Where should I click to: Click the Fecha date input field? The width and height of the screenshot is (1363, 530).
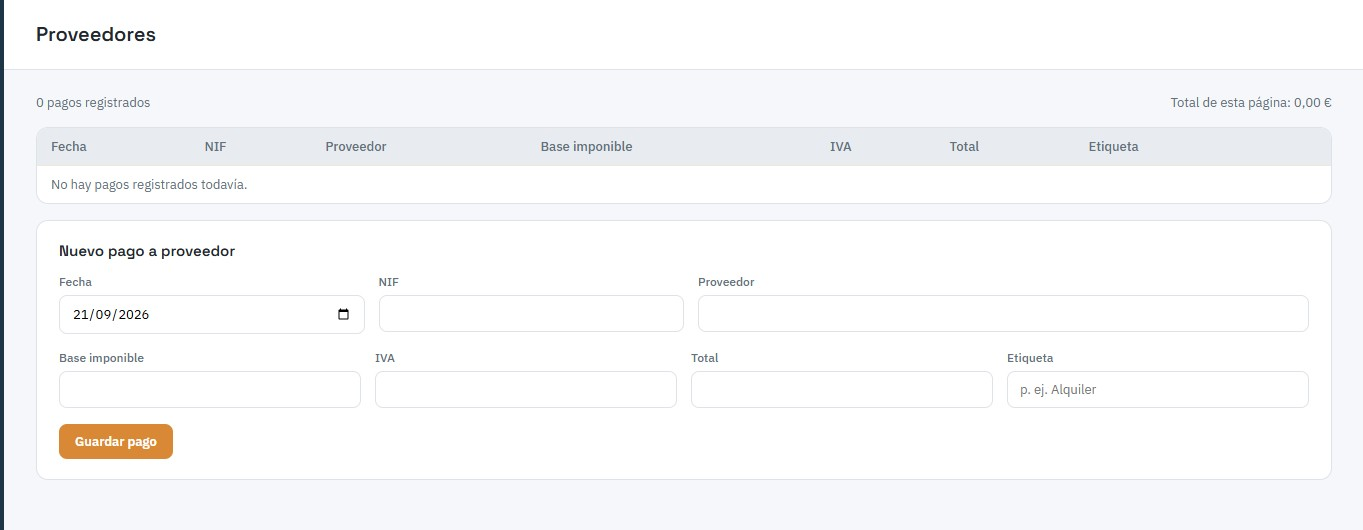(212, 314)
